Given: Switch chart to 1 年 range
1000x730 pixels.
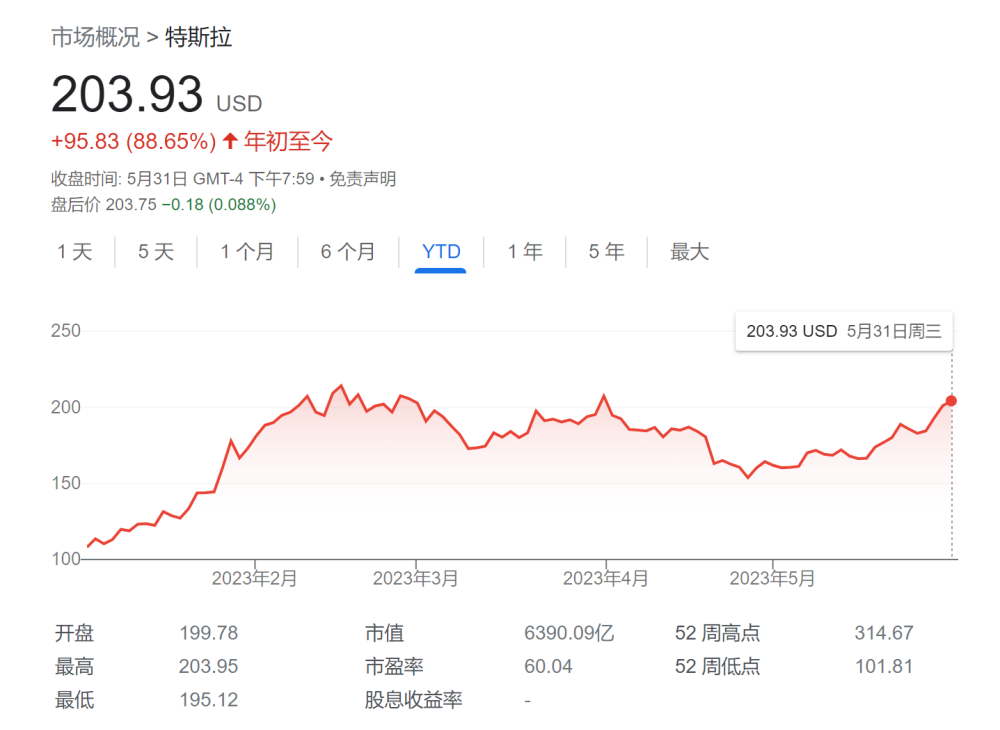Looking at the screenshot, I should point(525,252).
